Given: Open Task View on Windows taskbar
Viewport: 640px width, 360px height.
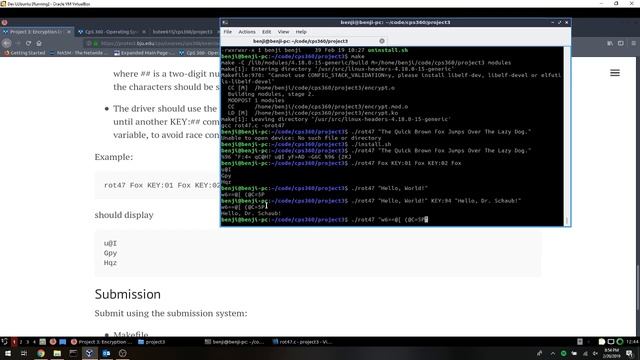Looking at the screenshot, I should click(24, 353).
